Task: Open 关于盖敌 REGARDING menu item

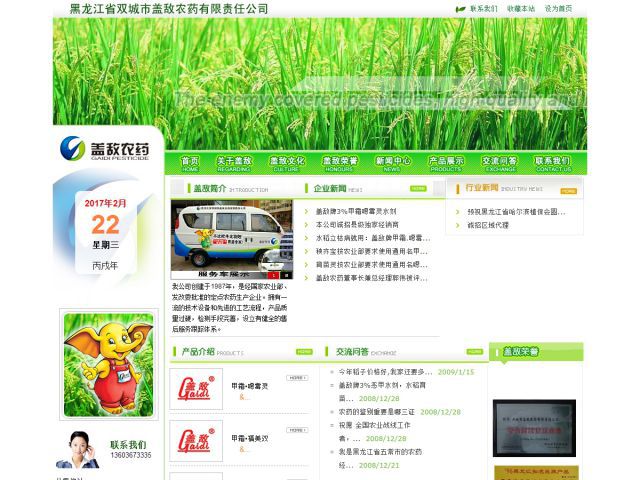Action: click(234, 163)
